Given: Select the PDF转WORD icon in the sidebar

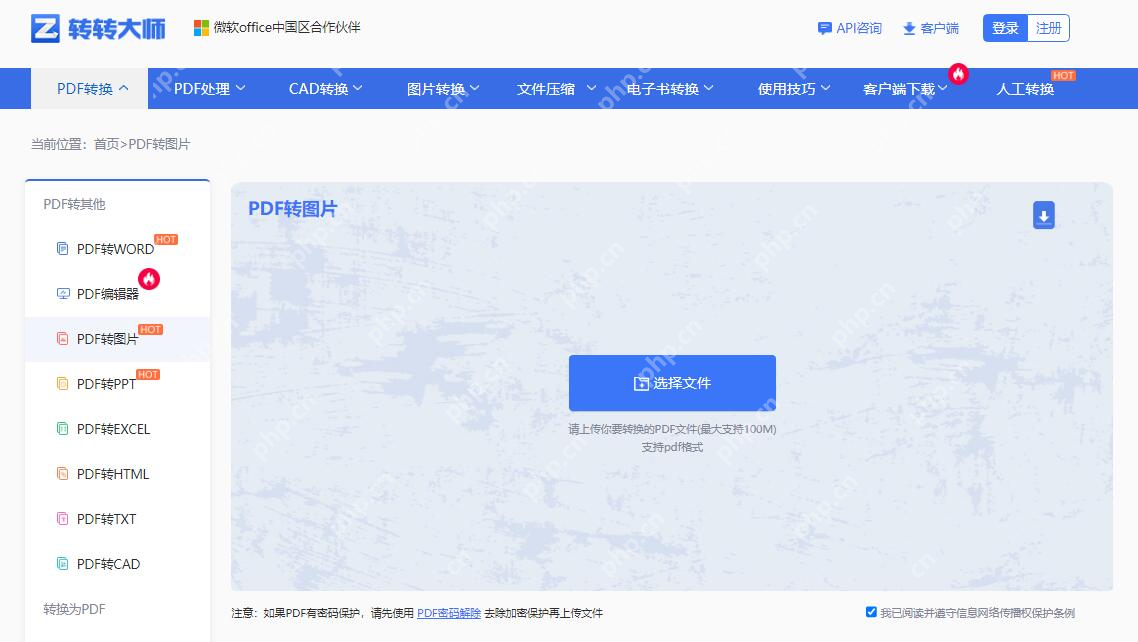Looking at the screenshot, I should pos(62,248).
